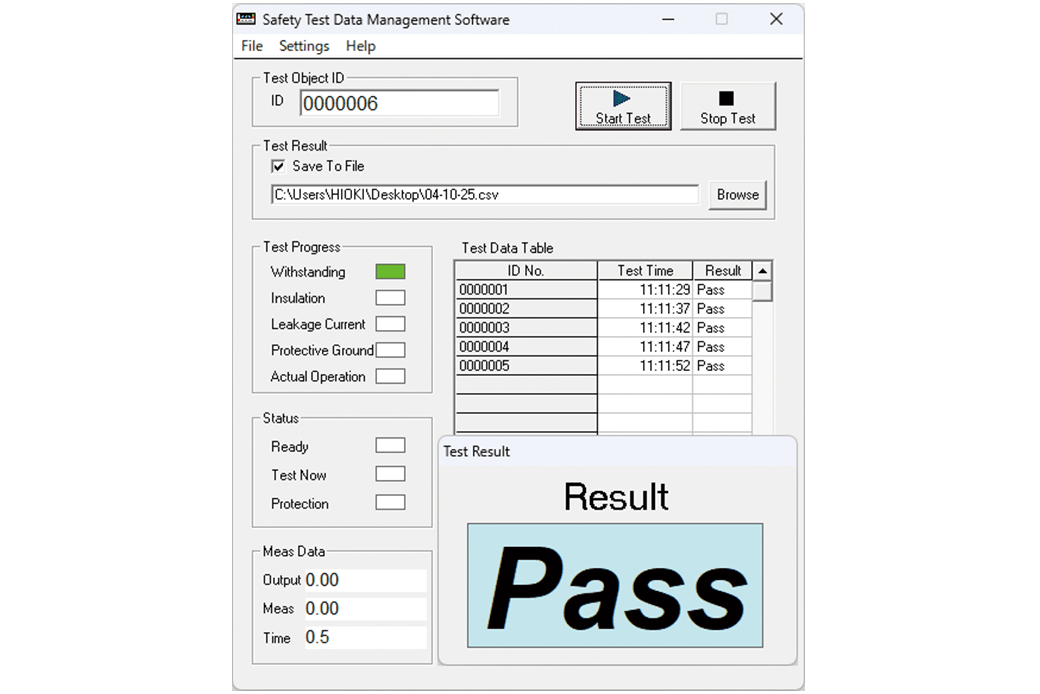Open the File menu

point(252,46)
